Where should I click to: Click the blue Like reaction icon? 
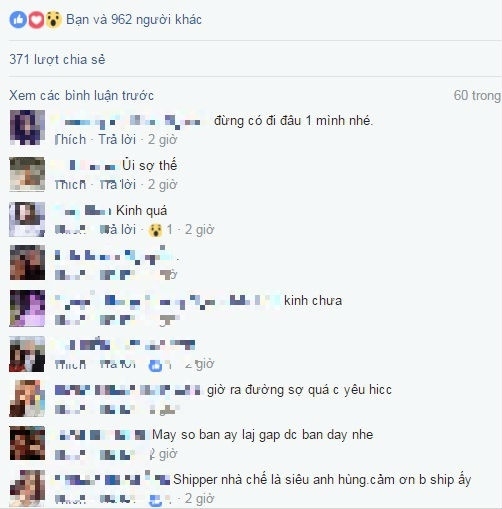coord(18,20)
